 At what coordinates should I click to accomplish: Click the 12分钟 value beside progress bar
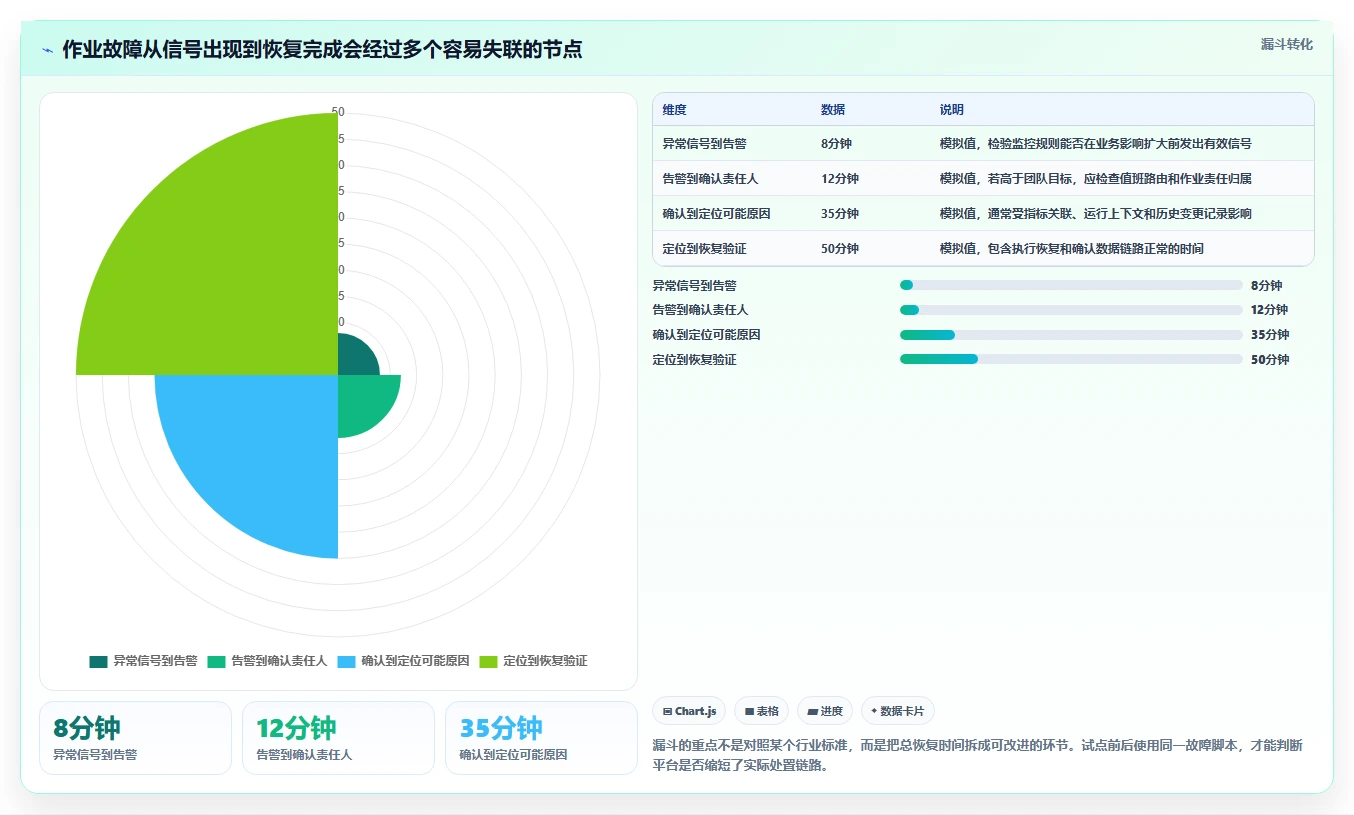(x=1269, y=310)
